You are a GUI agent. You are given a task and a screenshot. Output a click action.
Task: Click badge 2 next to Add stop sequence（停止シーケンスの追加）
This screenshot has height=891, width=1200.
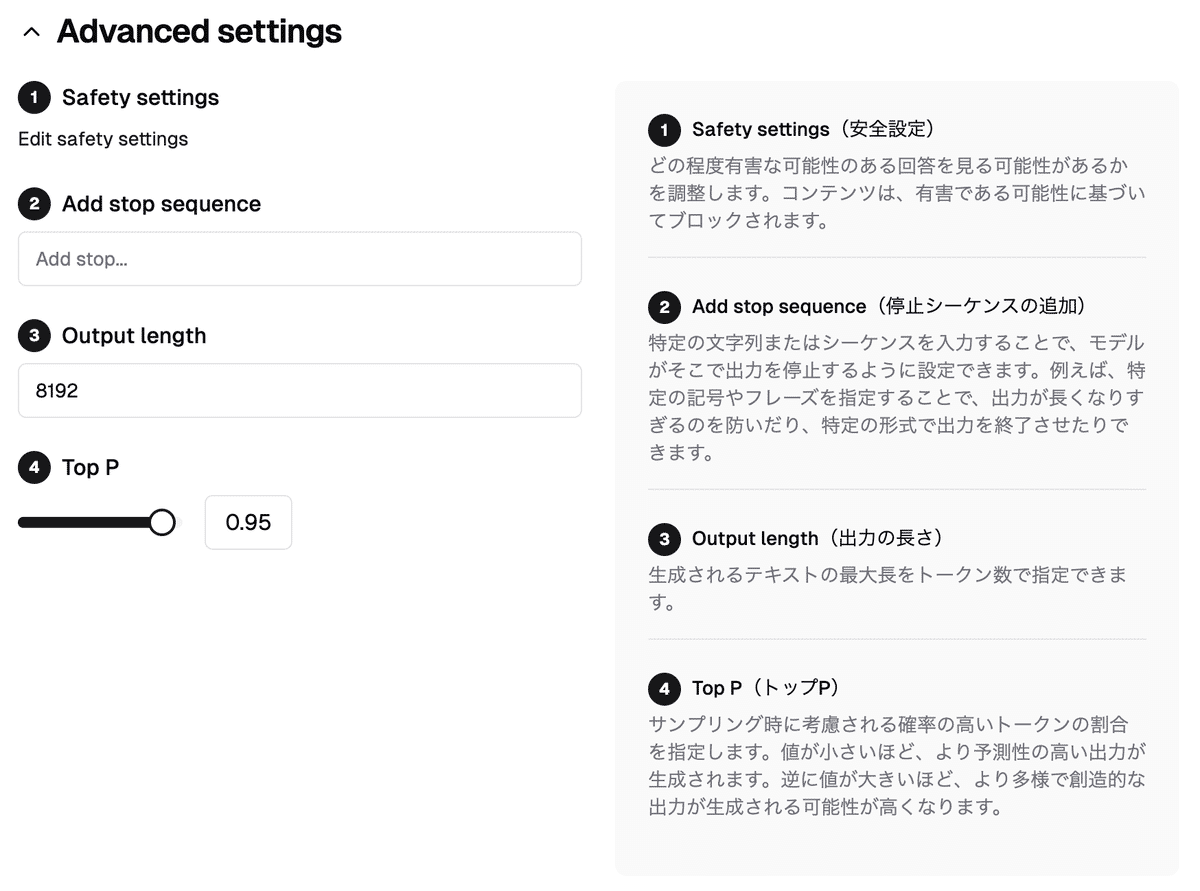click(x=664, y=307)
